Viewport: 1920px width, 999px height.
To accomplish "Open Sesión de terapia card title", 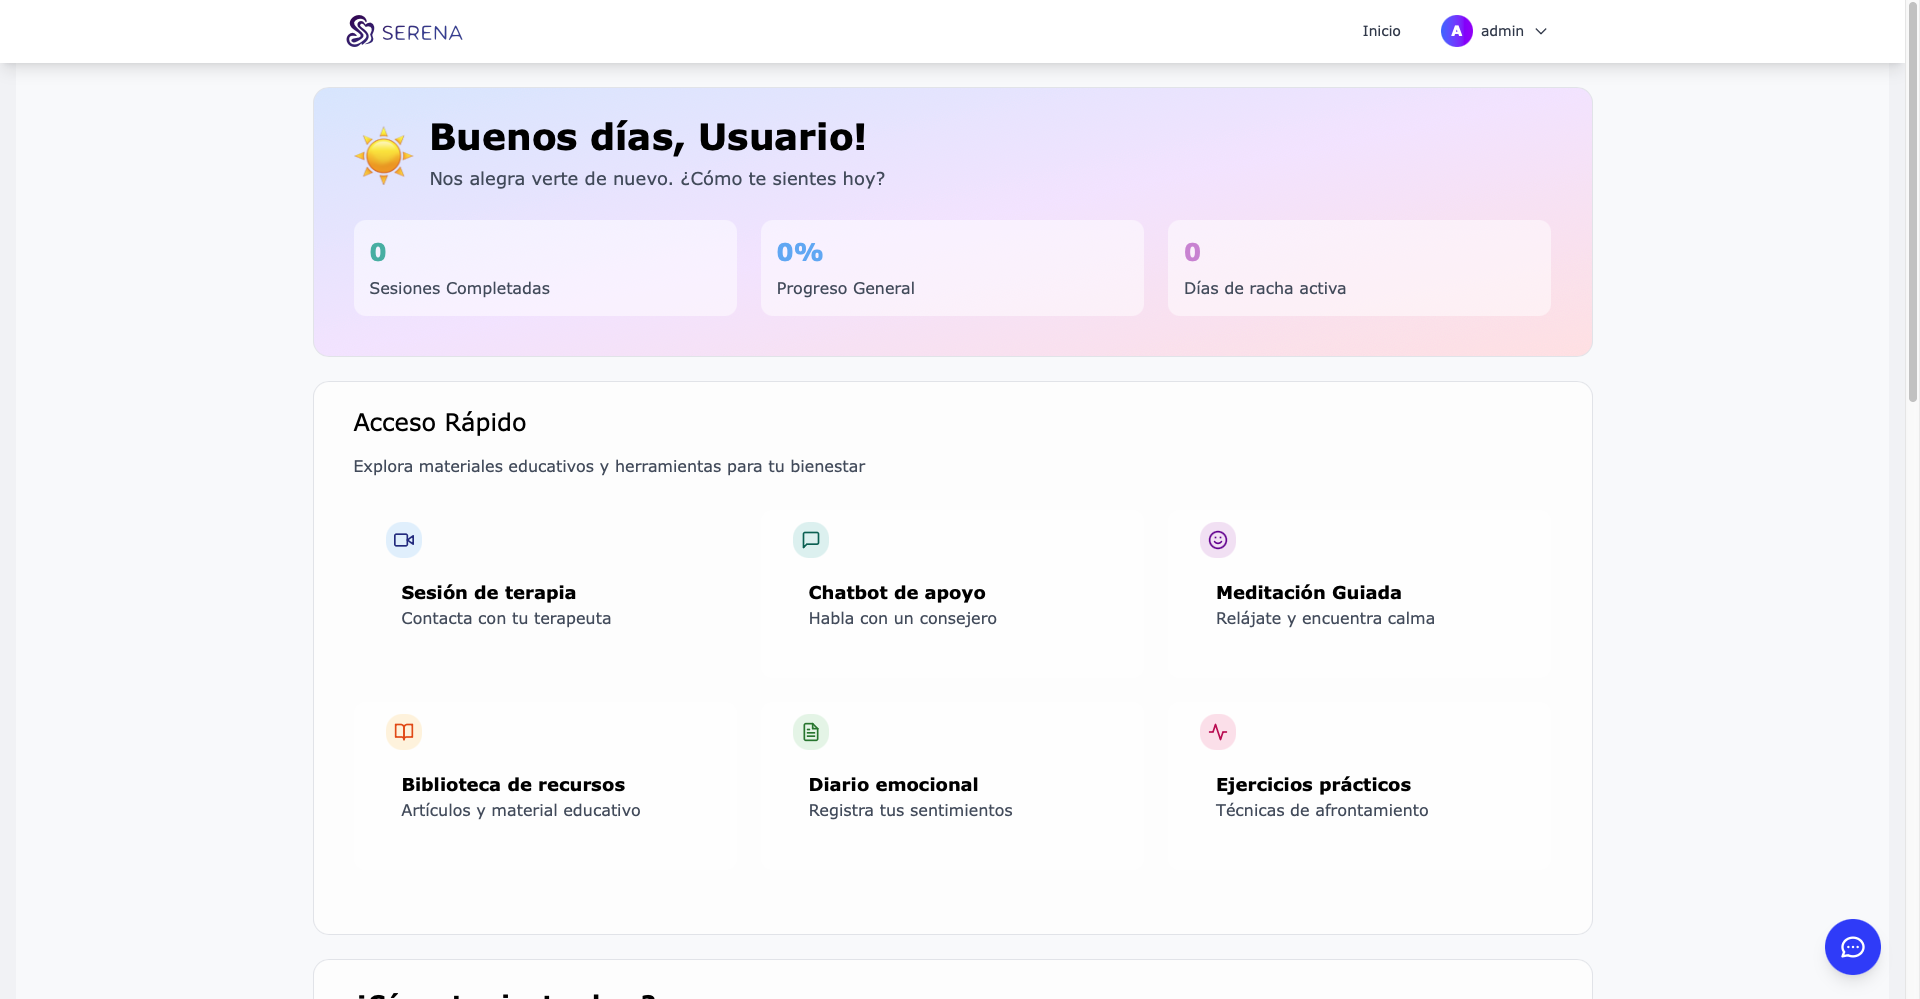I will [488, 593].
